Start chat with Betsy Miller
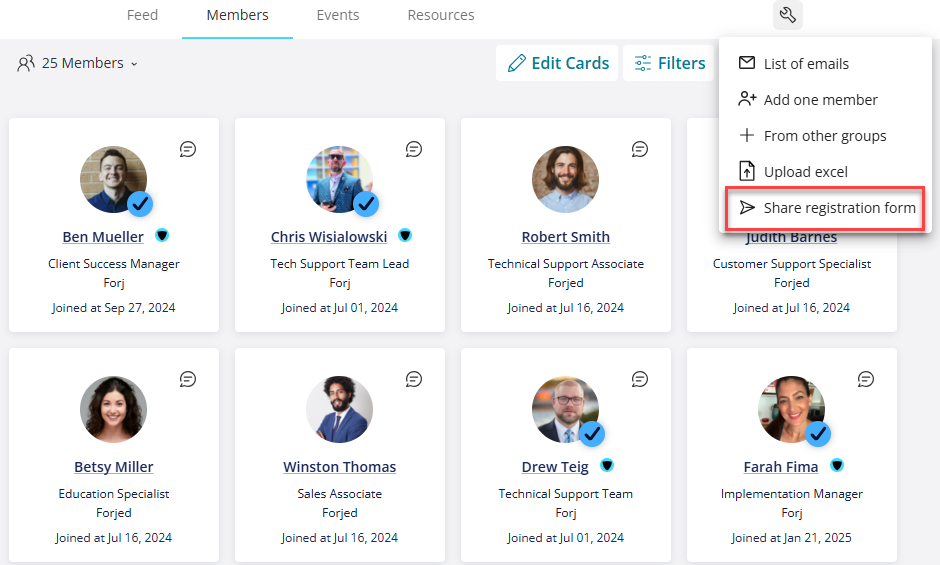 pos(188,379)
